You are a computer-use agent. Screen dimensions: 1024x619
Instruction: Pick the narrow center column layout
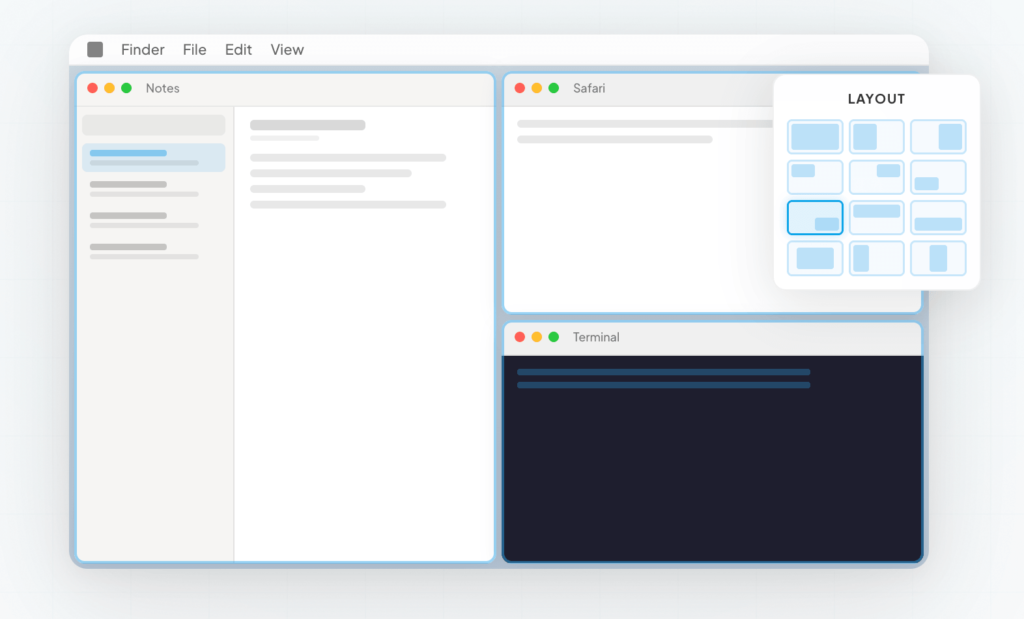938,258
